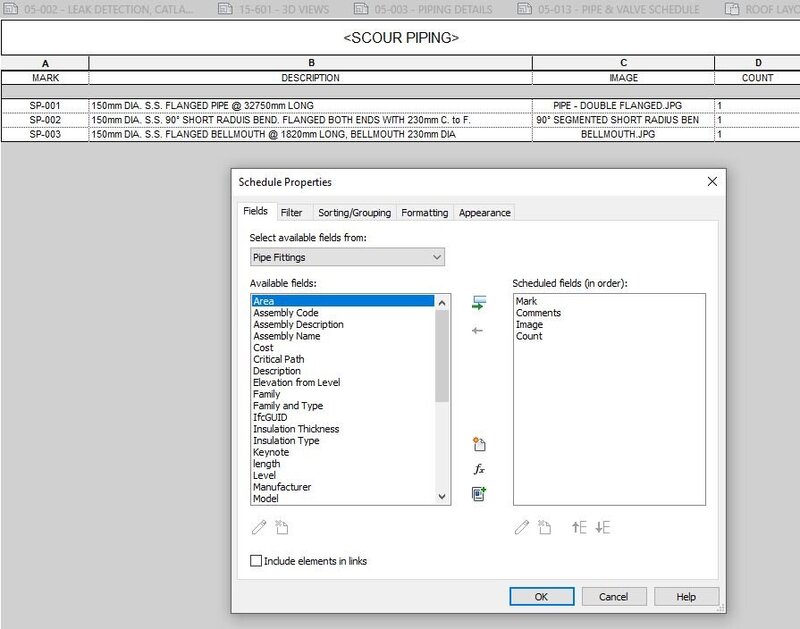
Task: Switch to the Sorting/Grouping tab
Action: click(x=357, y=212)
